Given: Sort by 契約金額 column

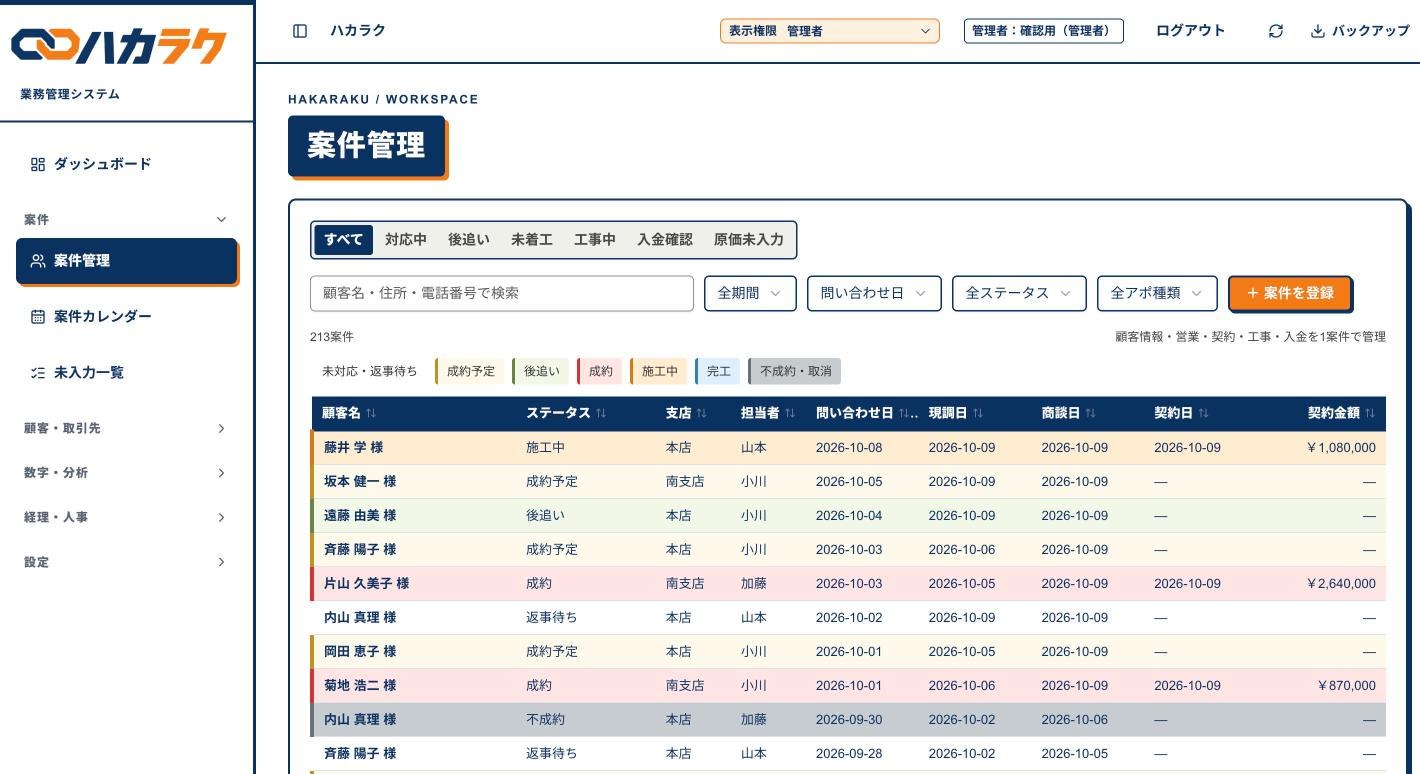Looking at the screenshot, I should (x=1341, y=413).
